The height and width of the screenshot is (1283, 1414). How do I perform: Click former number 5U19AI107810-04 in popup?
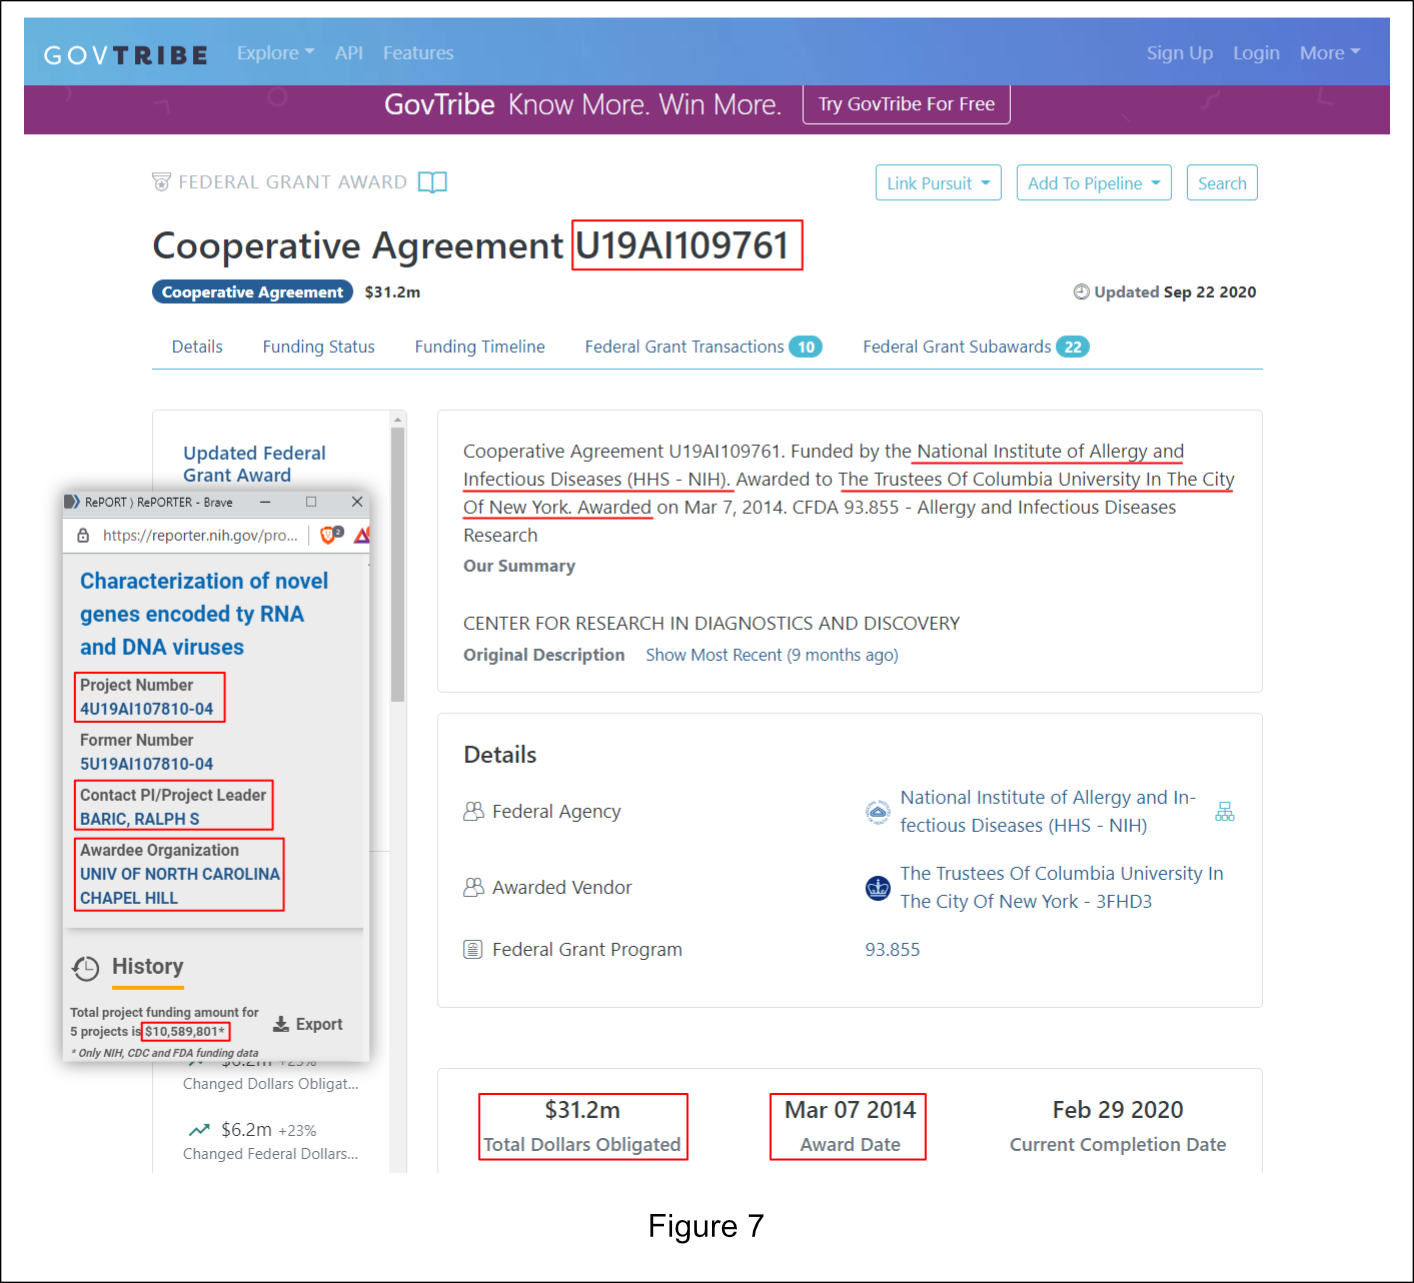click(147, 764)
